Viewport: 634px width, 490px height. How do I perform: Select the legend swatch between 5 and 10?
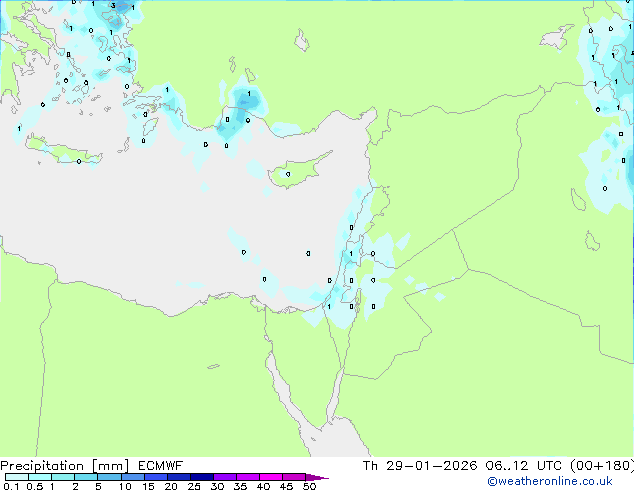click(x=109, y=477)
